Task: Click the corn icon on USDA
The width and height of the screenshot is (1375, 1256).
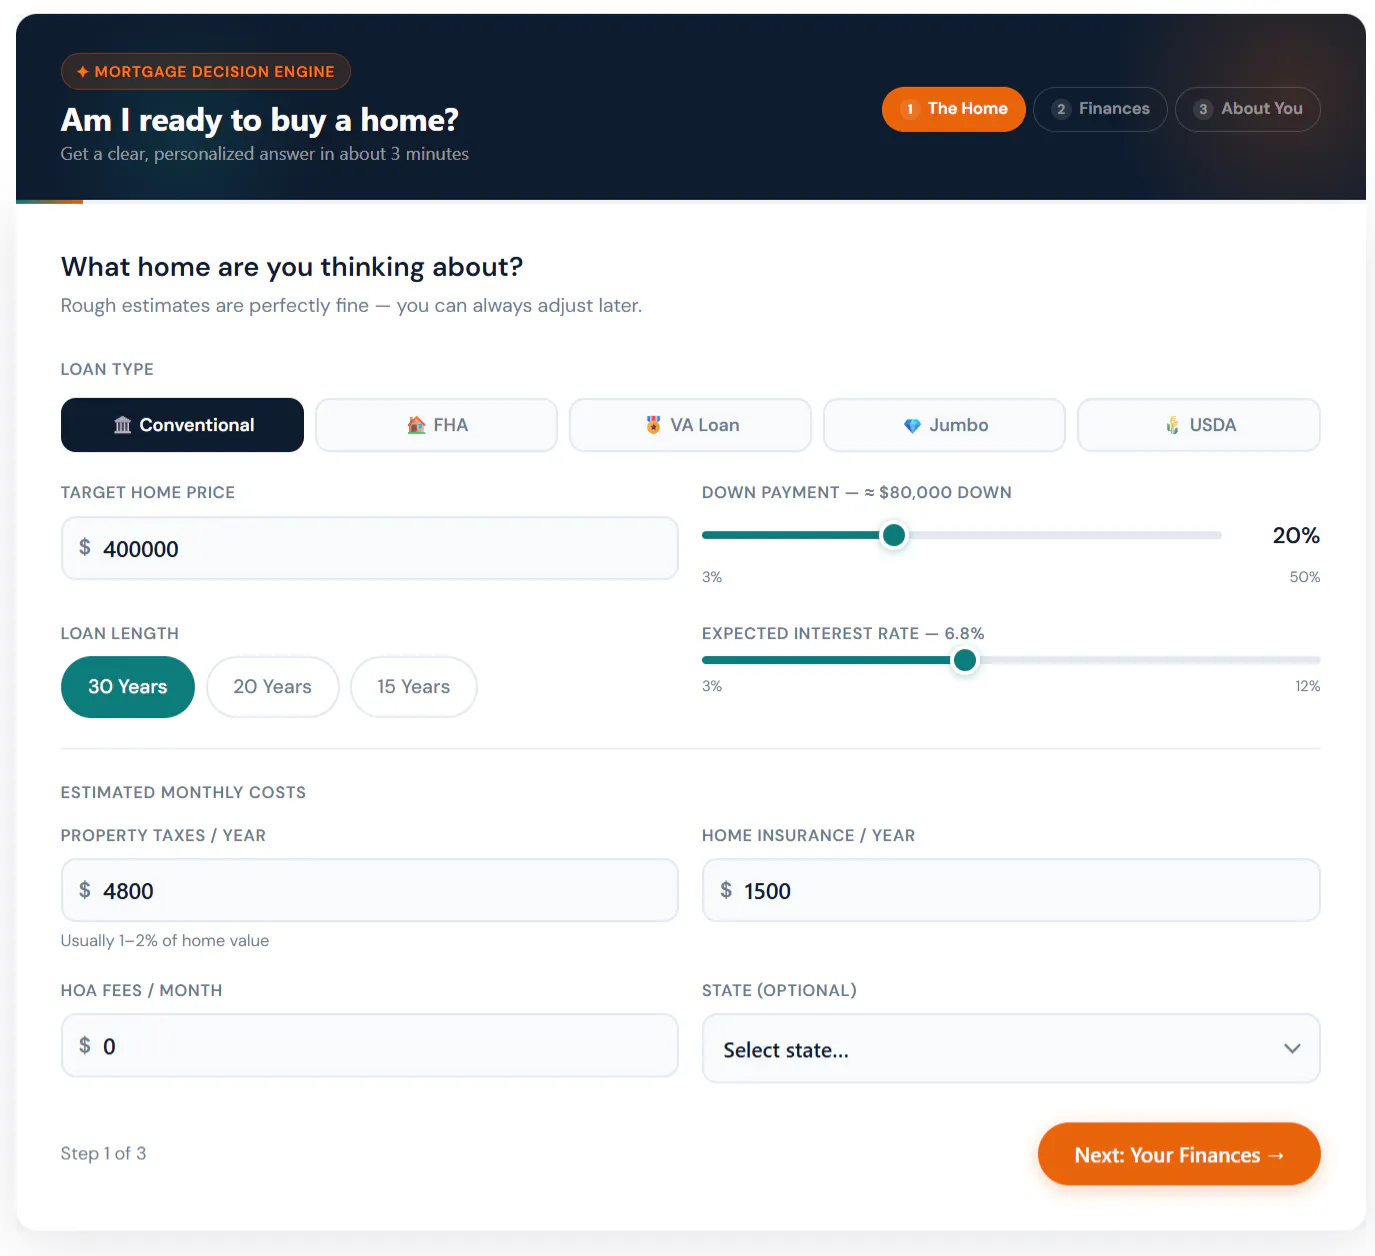Action: 1172,425
